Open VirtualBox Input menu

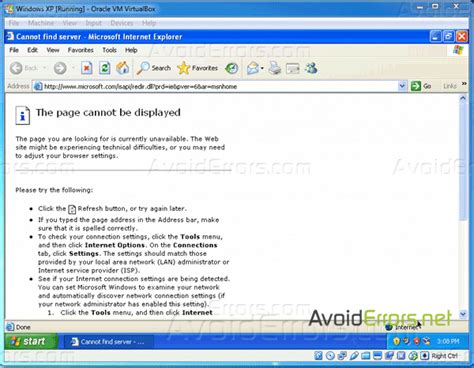(x=93, y=23)
